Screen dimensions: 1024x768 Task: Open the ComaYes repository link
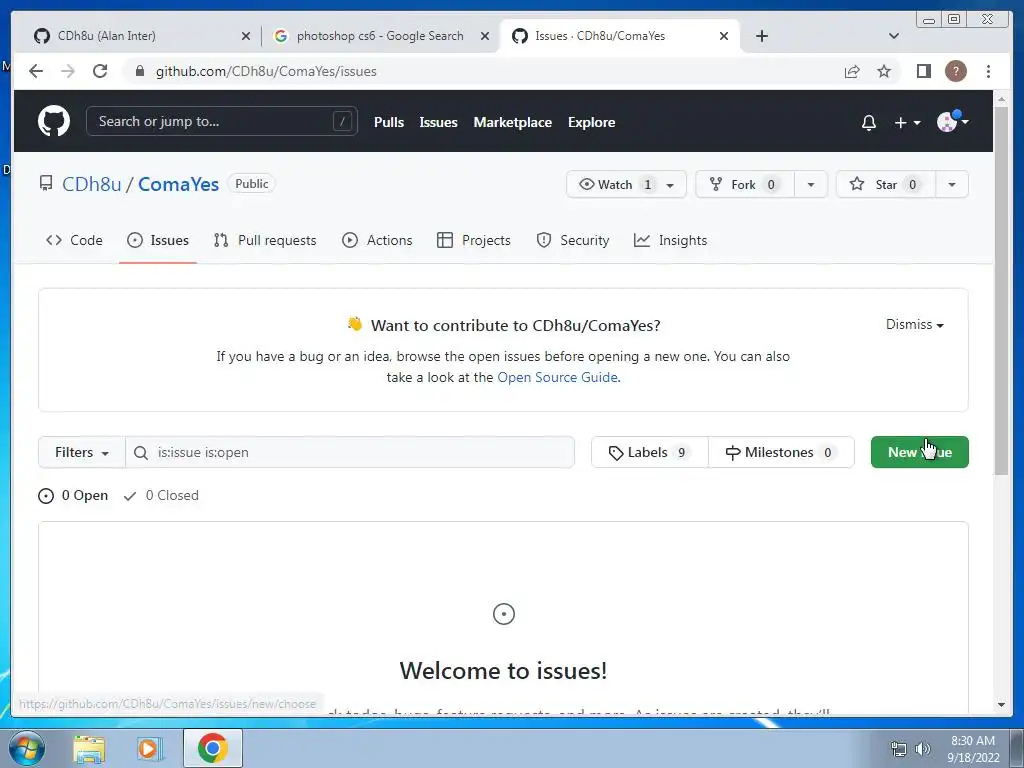point(178,184)
